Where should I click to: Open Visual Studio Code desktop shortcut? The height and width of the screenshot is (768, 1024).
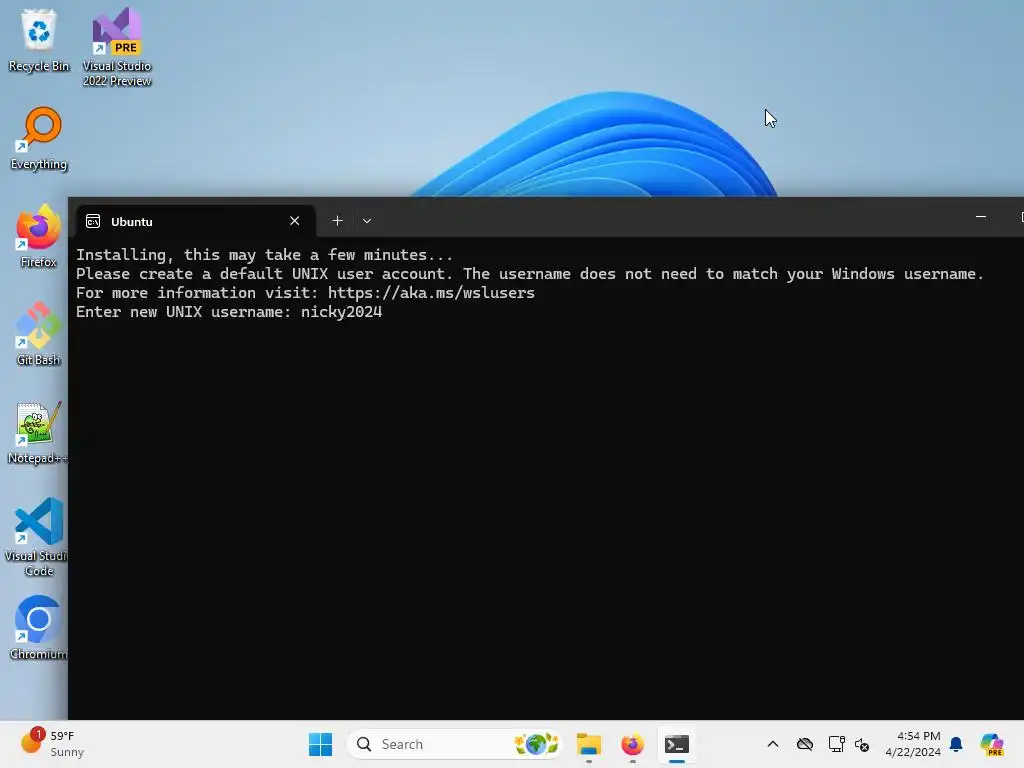click(37, 536)
